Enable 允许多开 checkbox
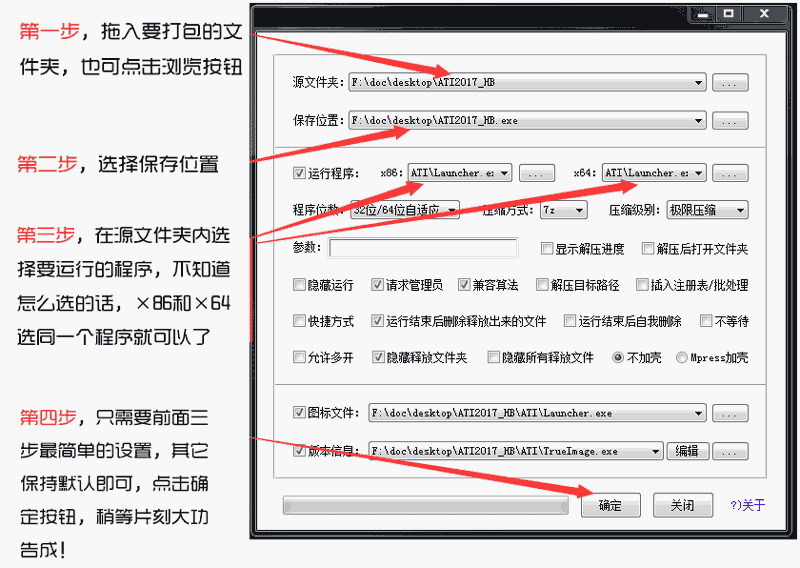The image size is (800, 568). [x=299, y=357]
